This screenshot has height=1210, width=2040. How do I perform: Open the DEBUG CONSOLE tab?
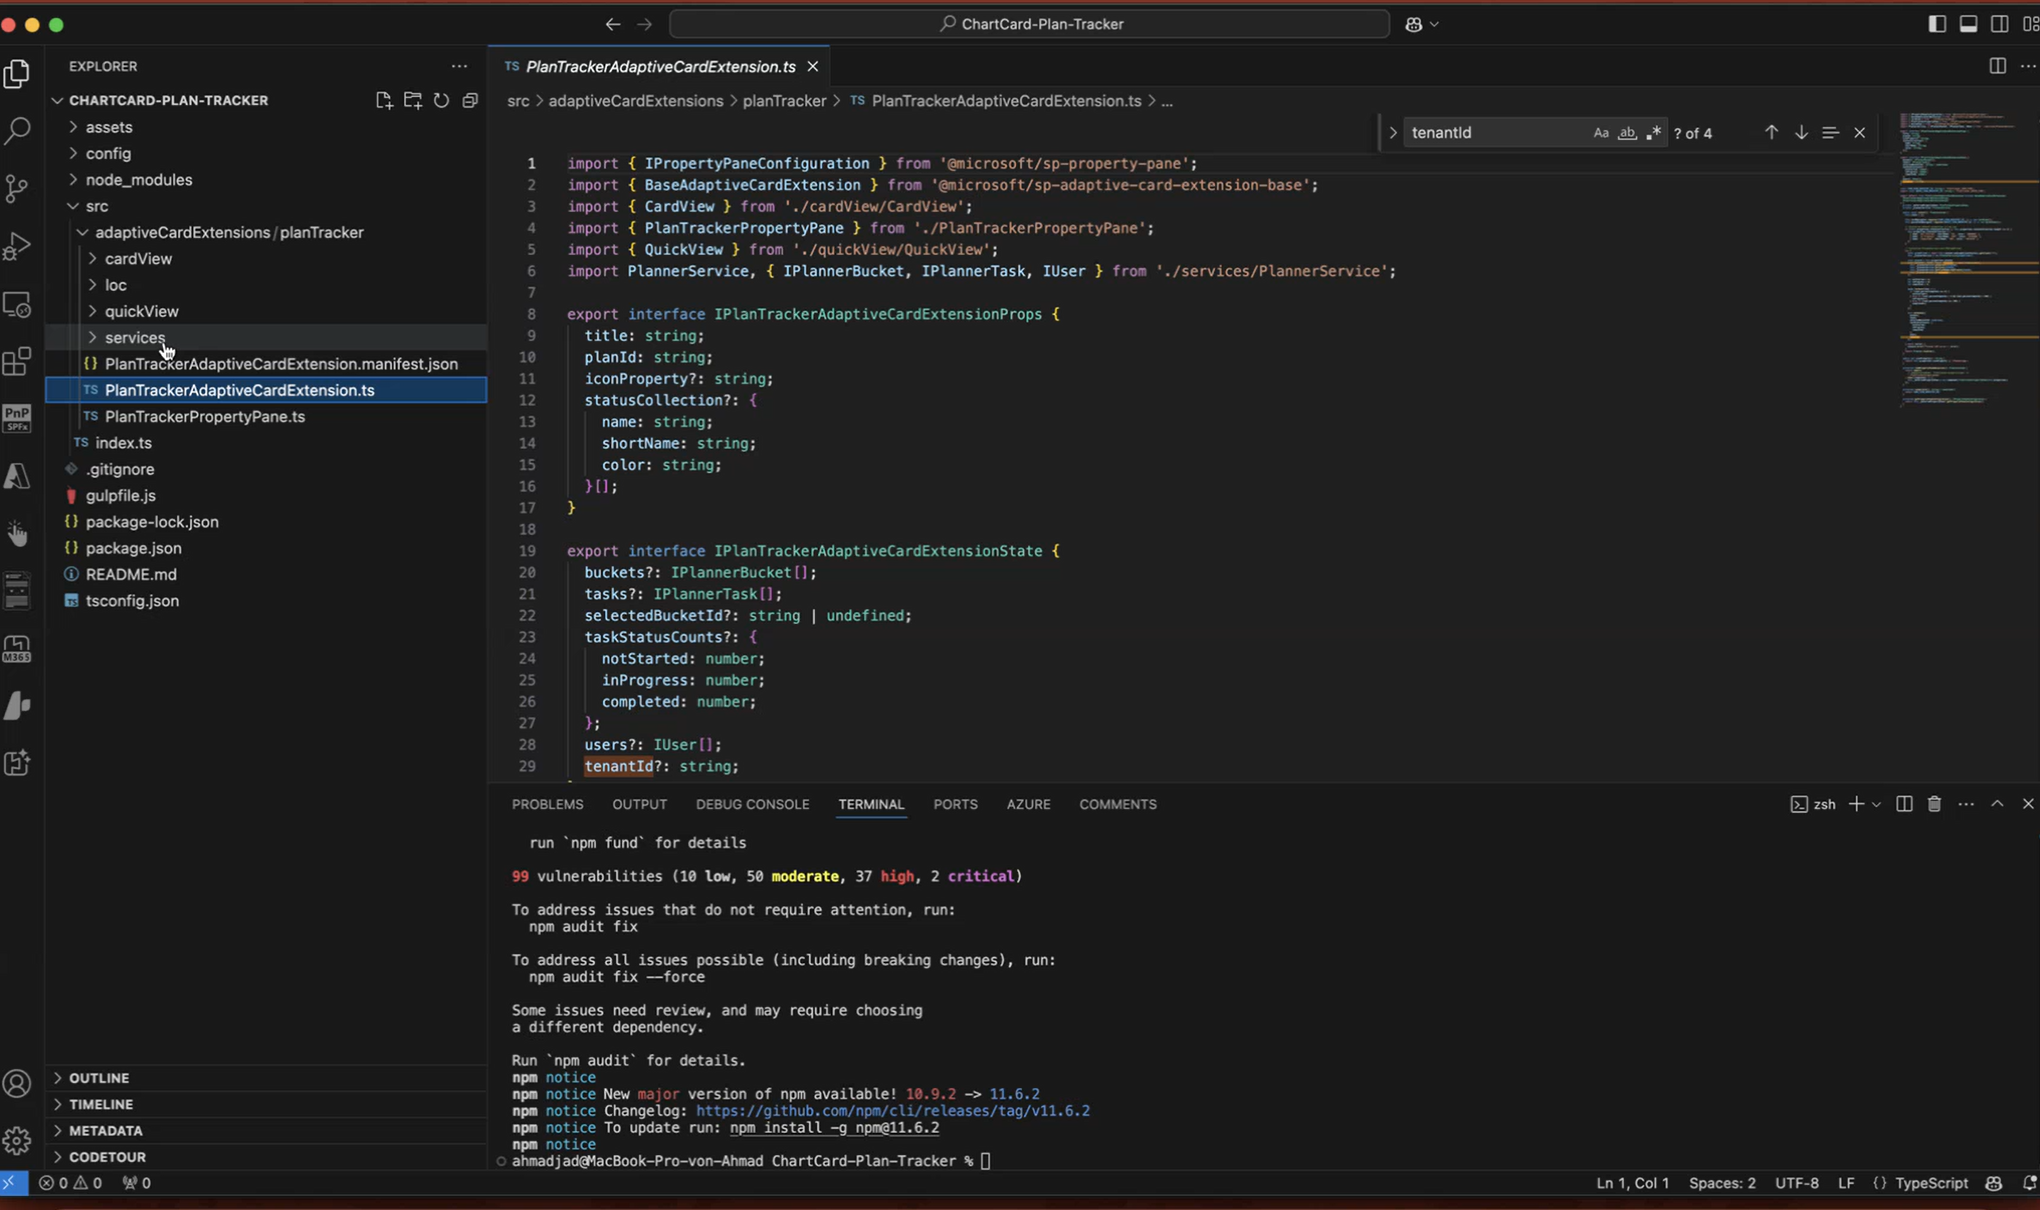752,804
